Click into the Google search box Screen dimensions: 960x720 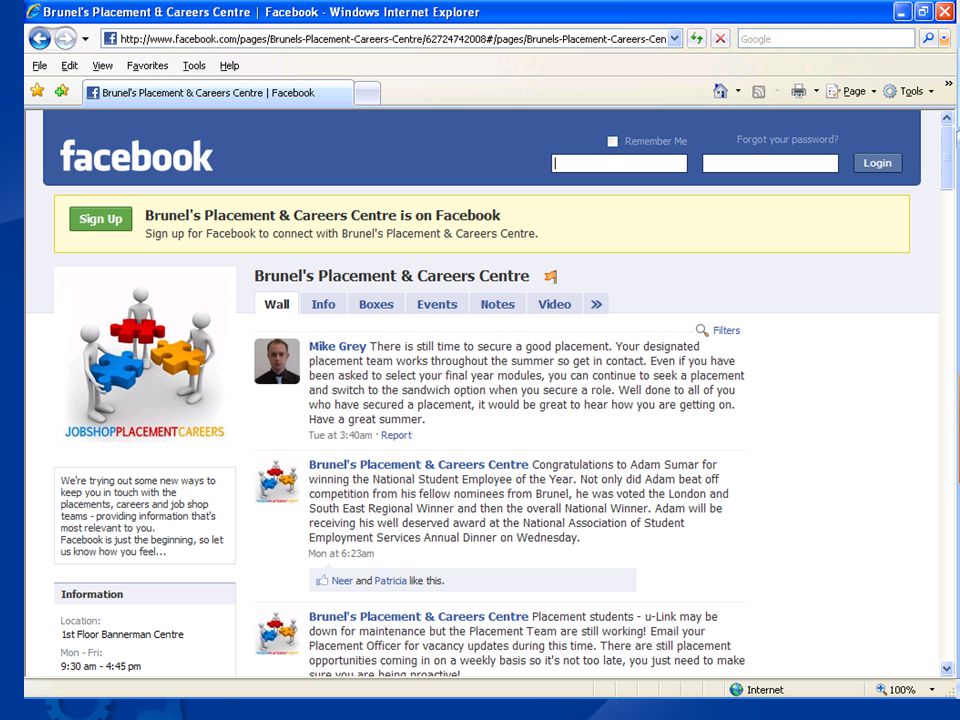(826, 39)
